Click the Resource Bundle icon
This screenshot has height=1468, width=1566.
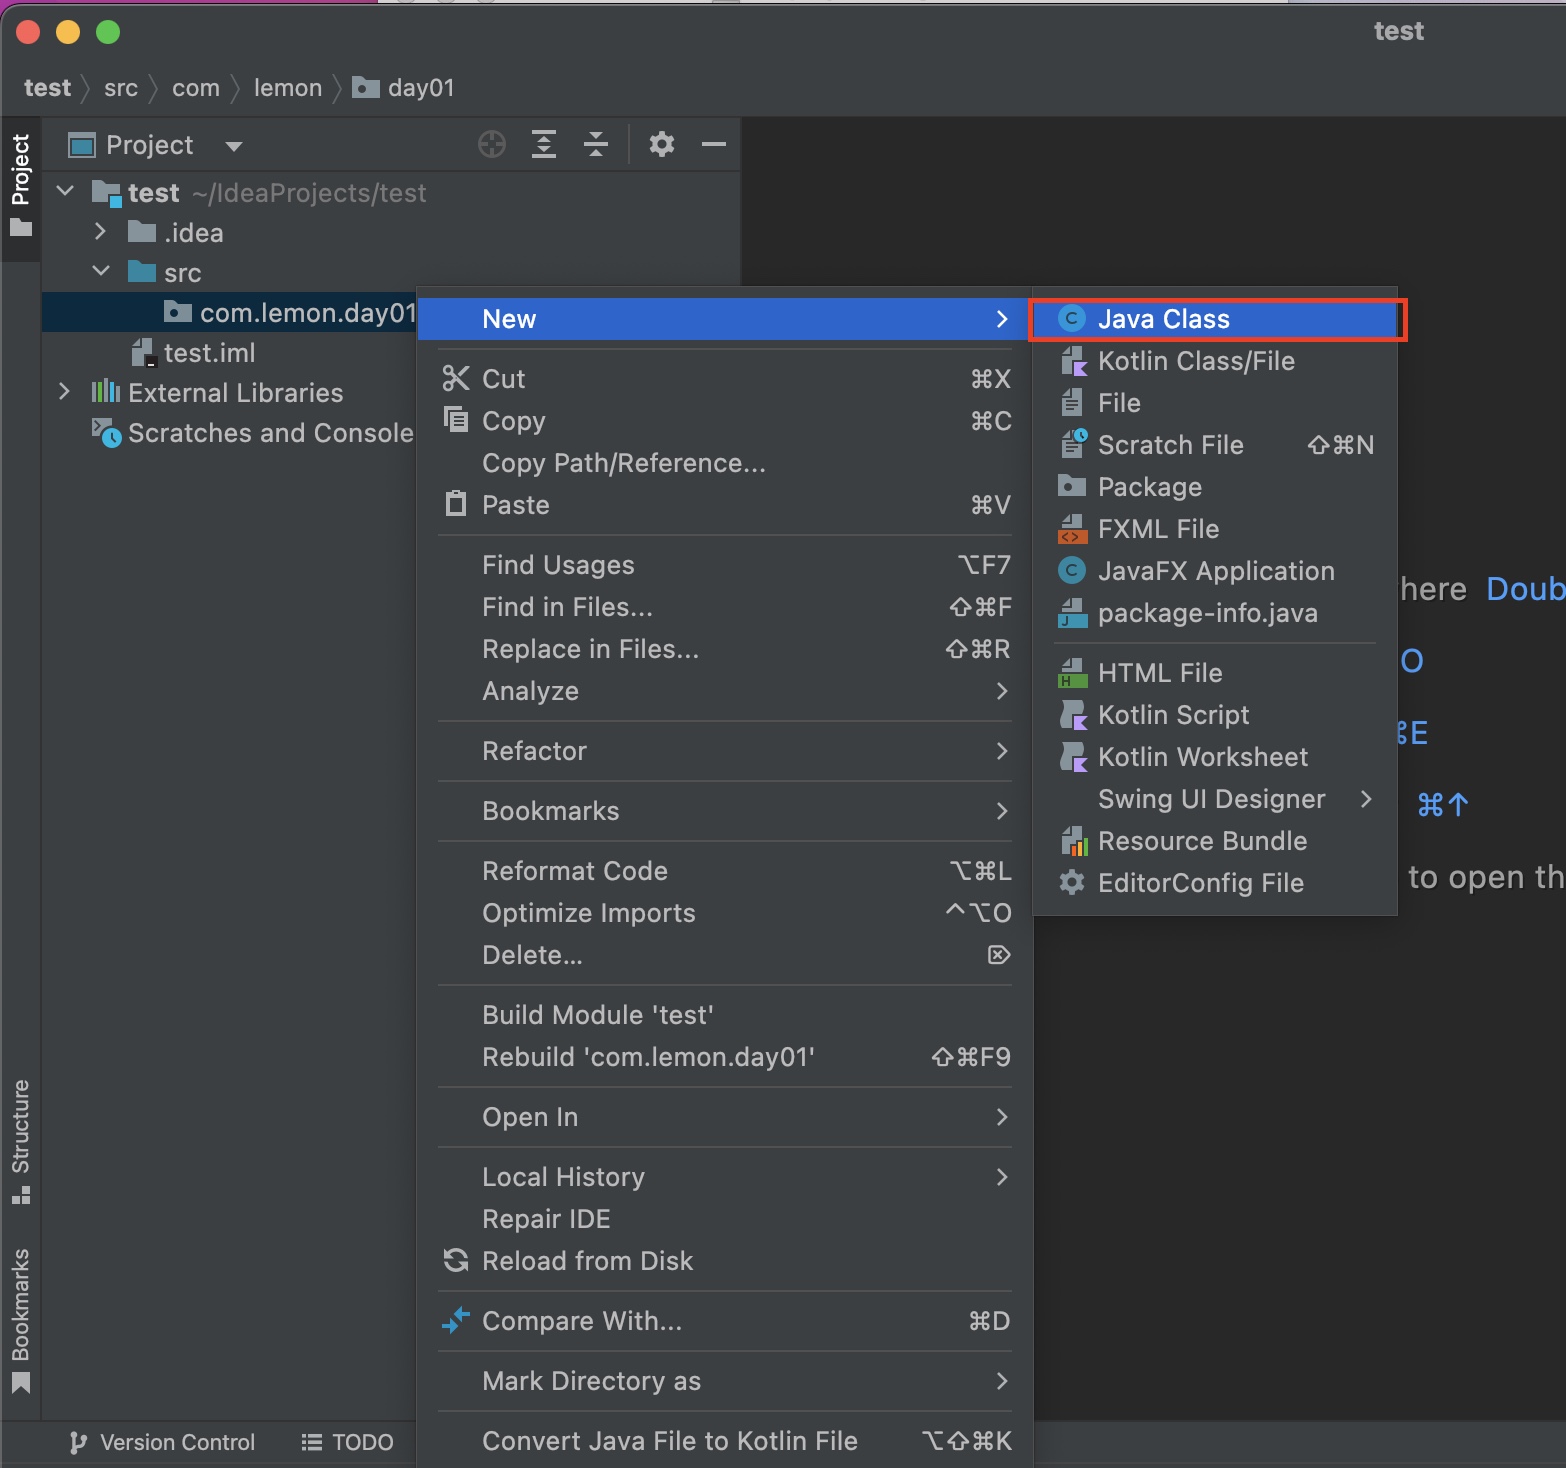pyautogui.click(x=1072, y=841)
